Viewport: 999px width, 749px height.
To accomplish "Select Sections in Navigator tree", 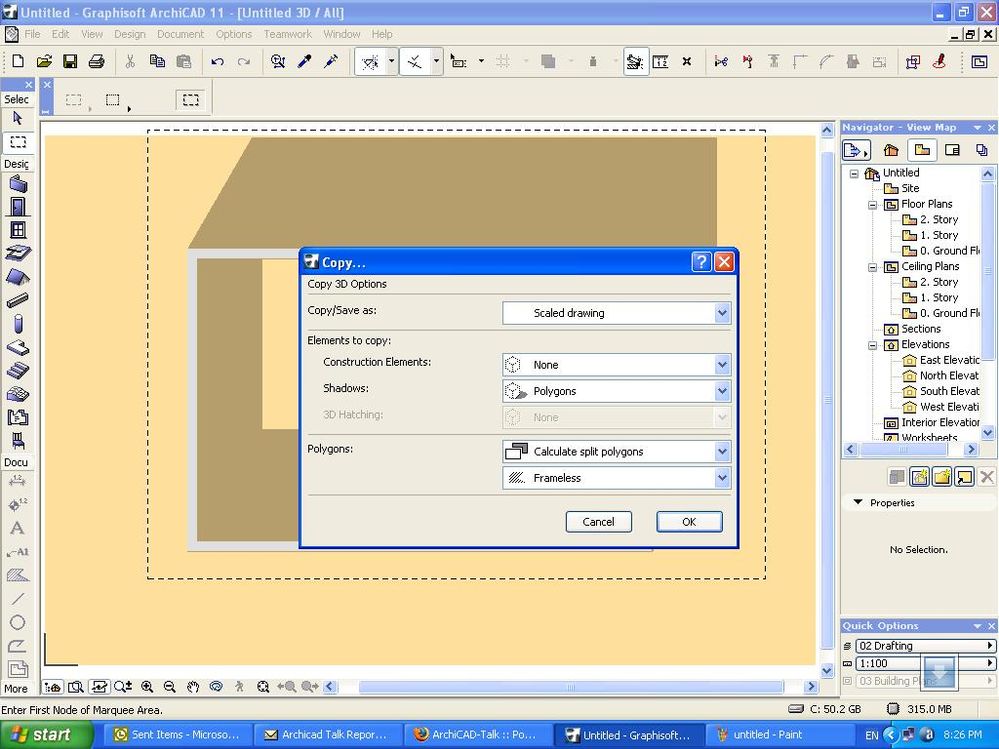I will click(x=913, y=329).
